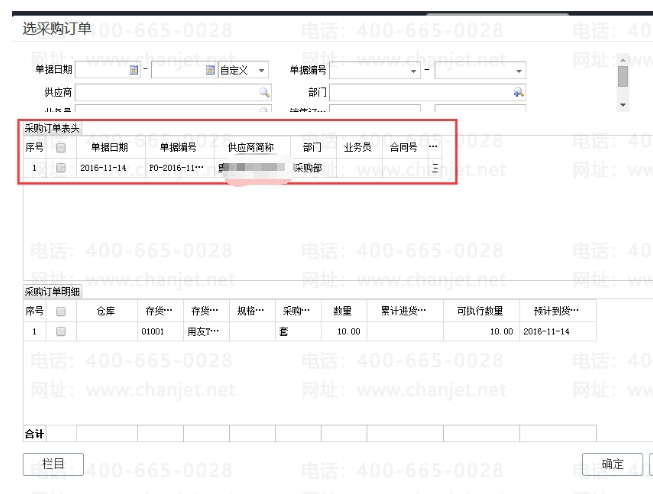Click the 供应商简称 column header
Image resolution: width=653 pixels, height=494 pixels.
pyautogui.click(x=252, y=147)
